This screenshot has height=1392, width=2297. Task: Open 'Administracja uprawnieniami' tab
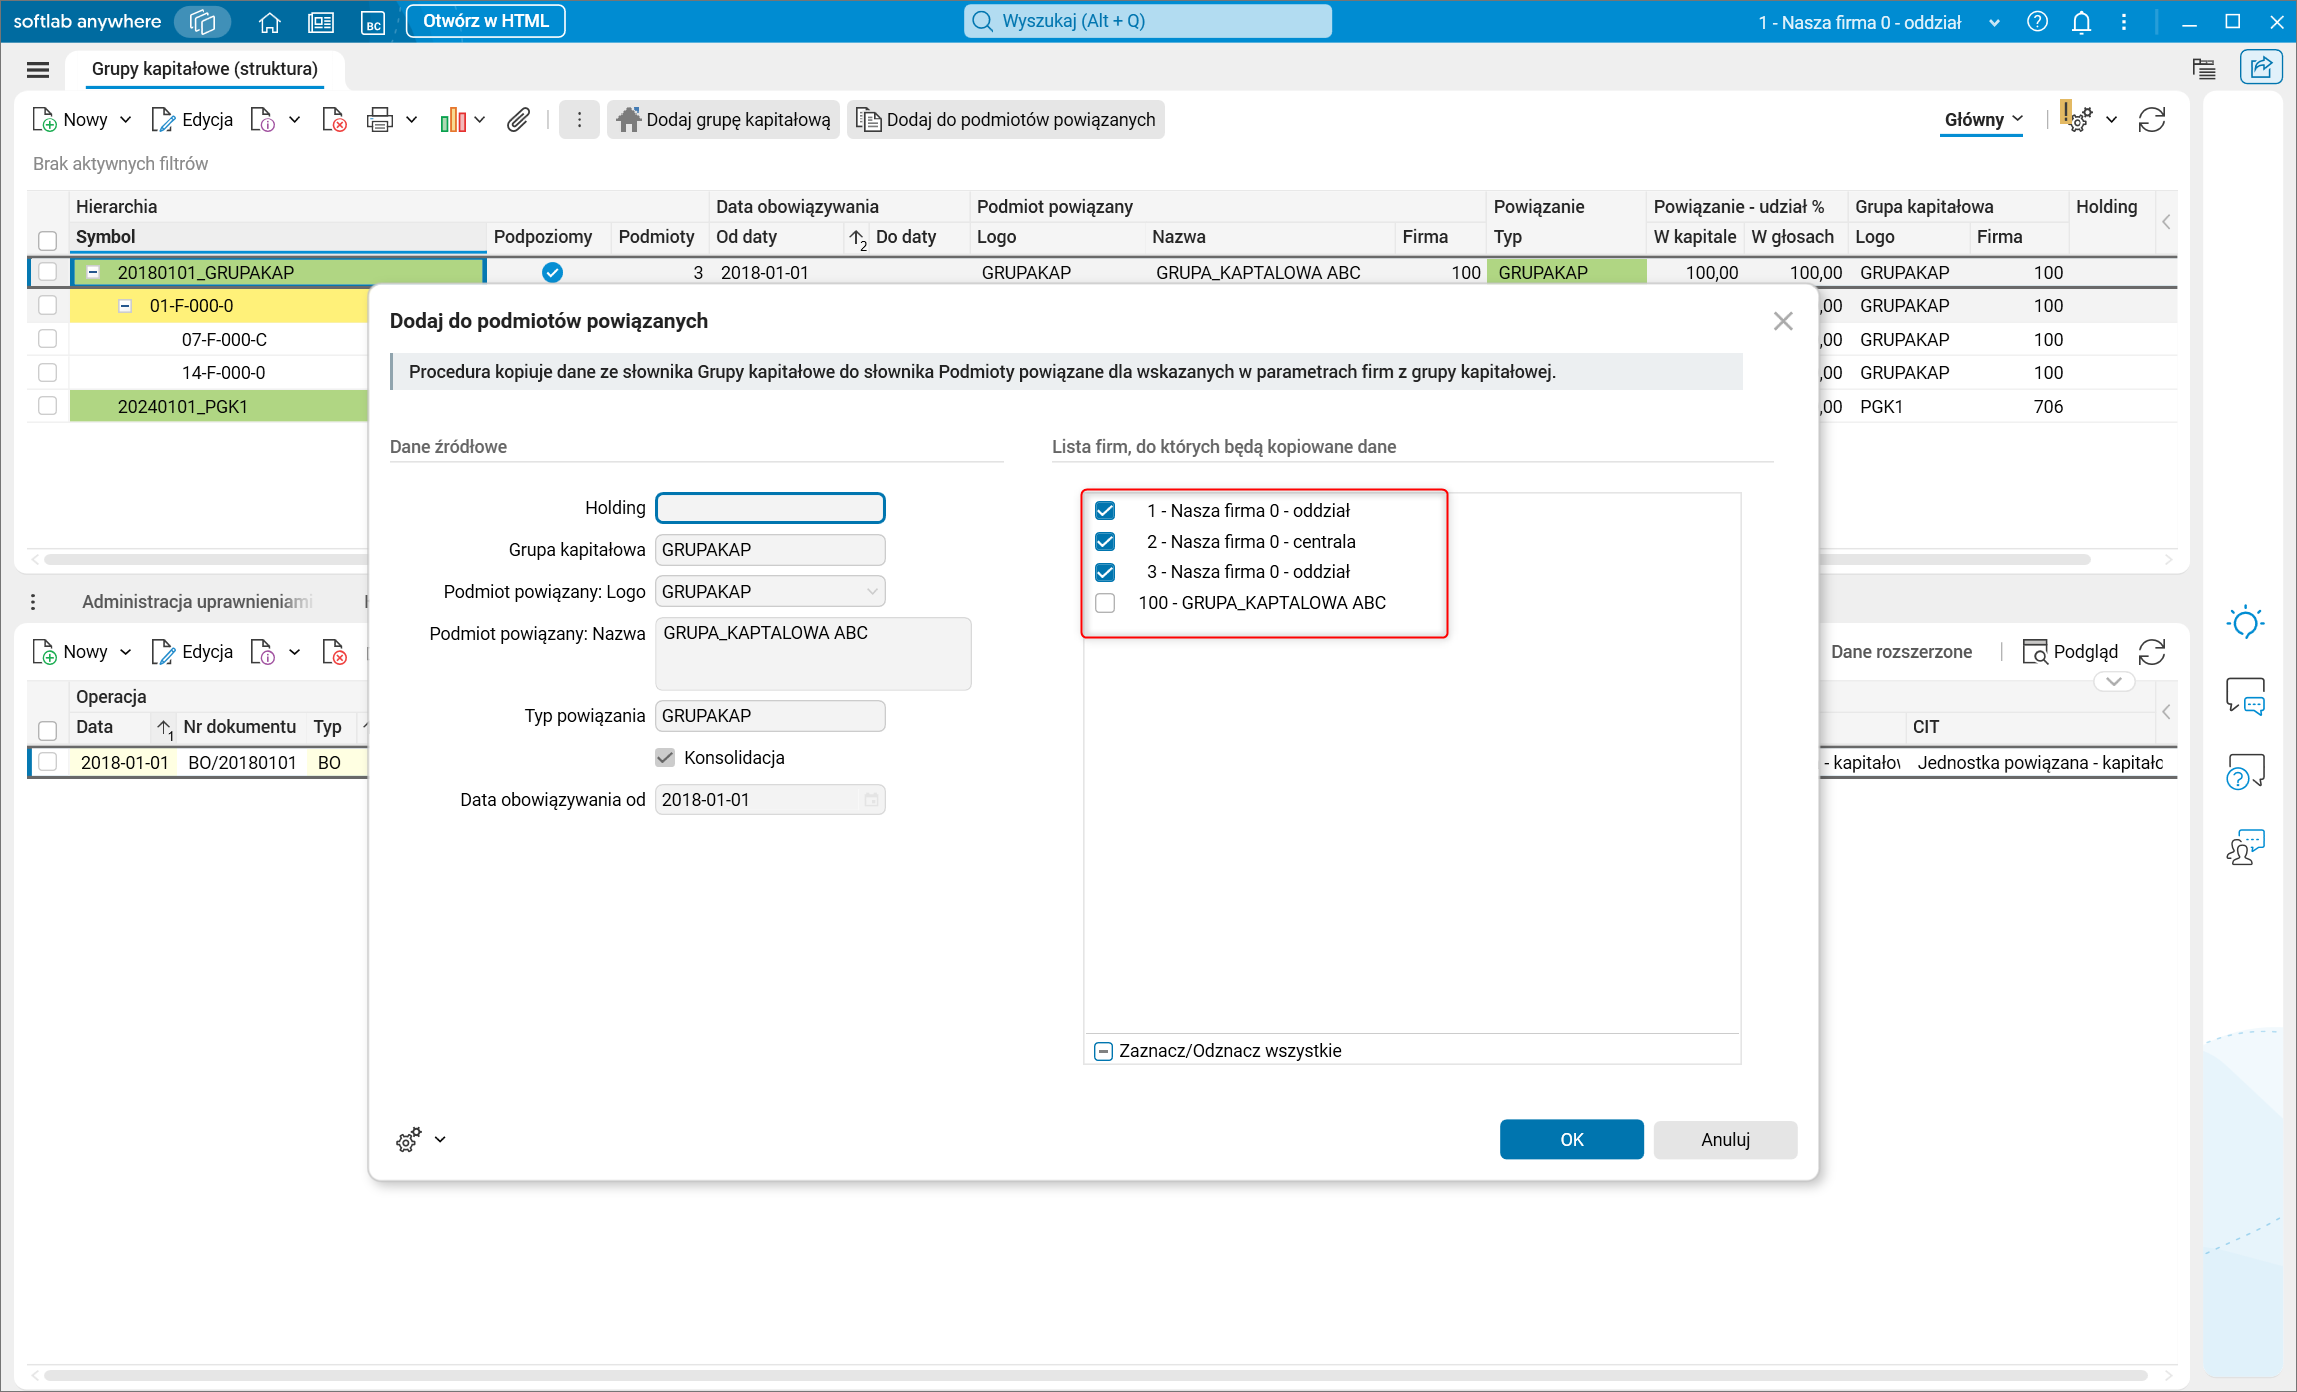(197, 601)
